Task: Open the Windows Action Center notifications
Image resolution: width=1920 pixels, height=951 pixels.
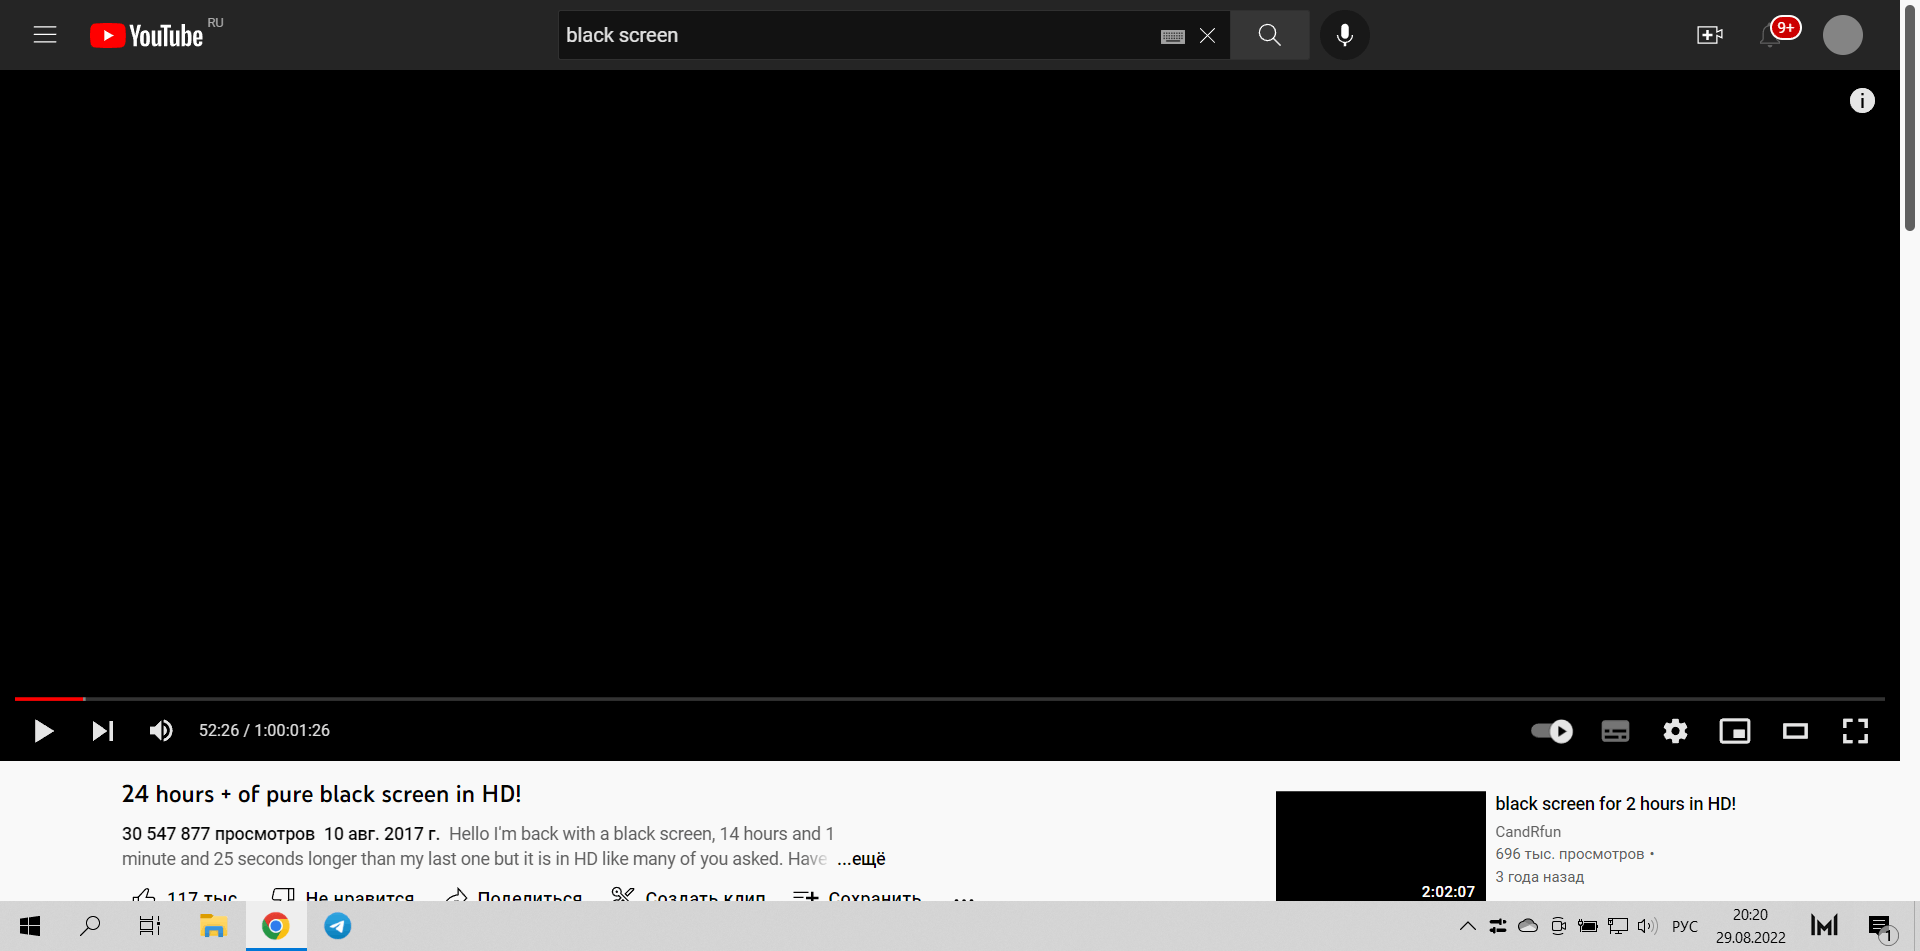Action: [x=1880, y=926]
